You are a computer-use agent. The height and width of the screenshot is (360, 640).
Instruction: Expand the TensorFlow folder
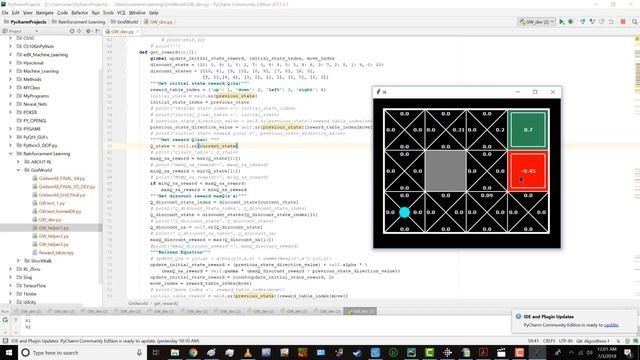coord(11,286)
